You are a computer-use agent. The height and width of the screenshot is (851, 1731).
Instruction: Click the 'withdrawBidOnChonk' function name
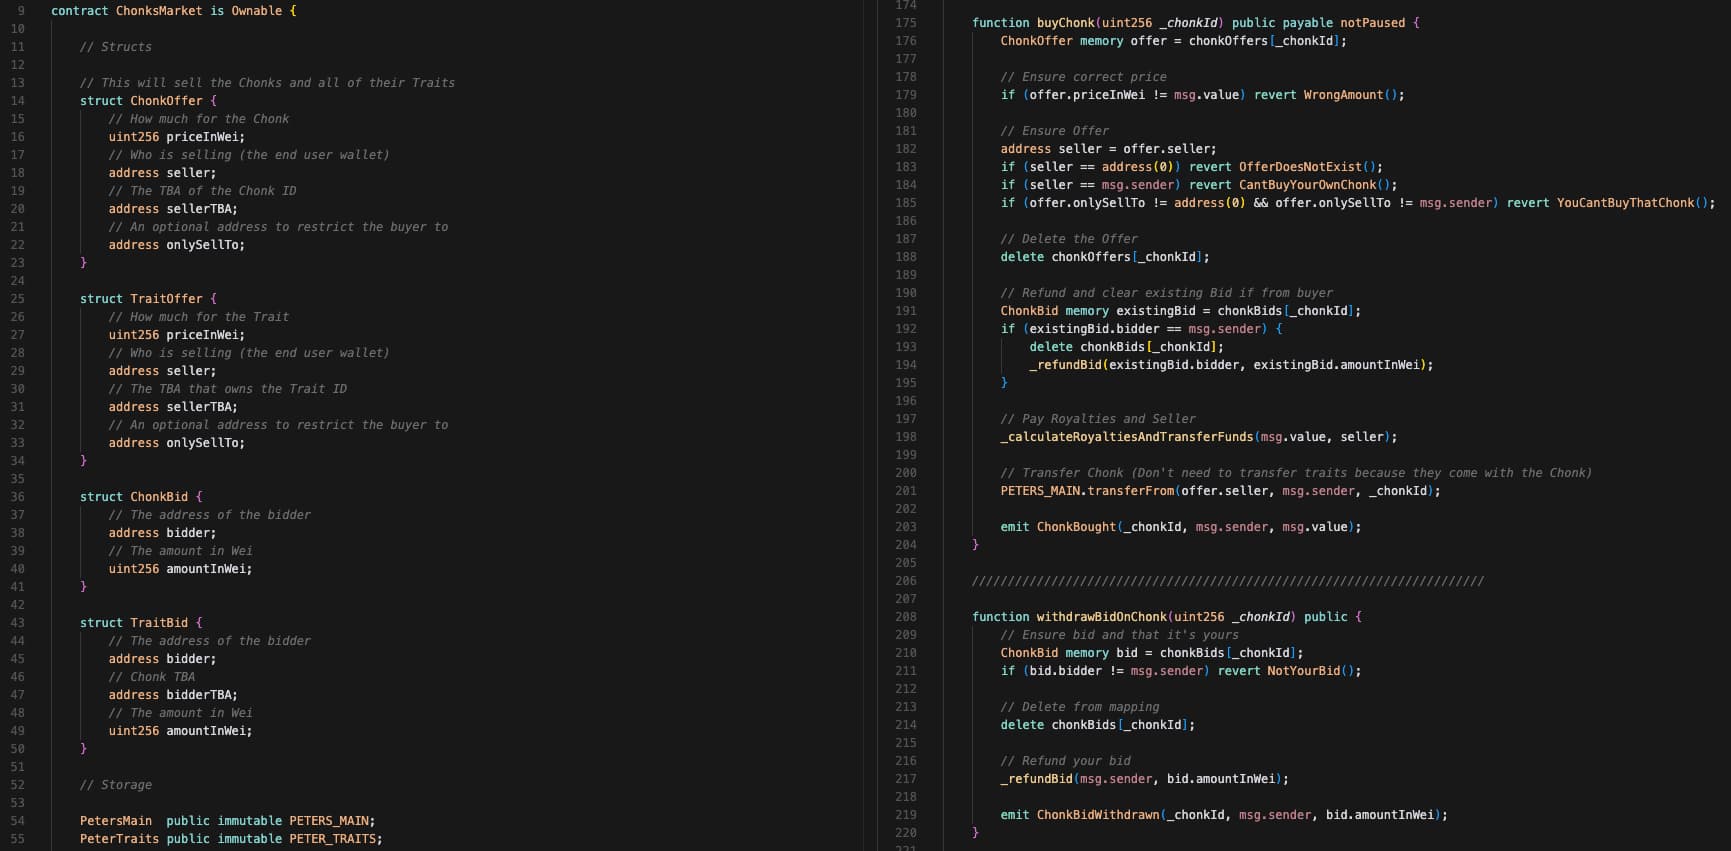pyautogui.click(x=1101, y=617)
